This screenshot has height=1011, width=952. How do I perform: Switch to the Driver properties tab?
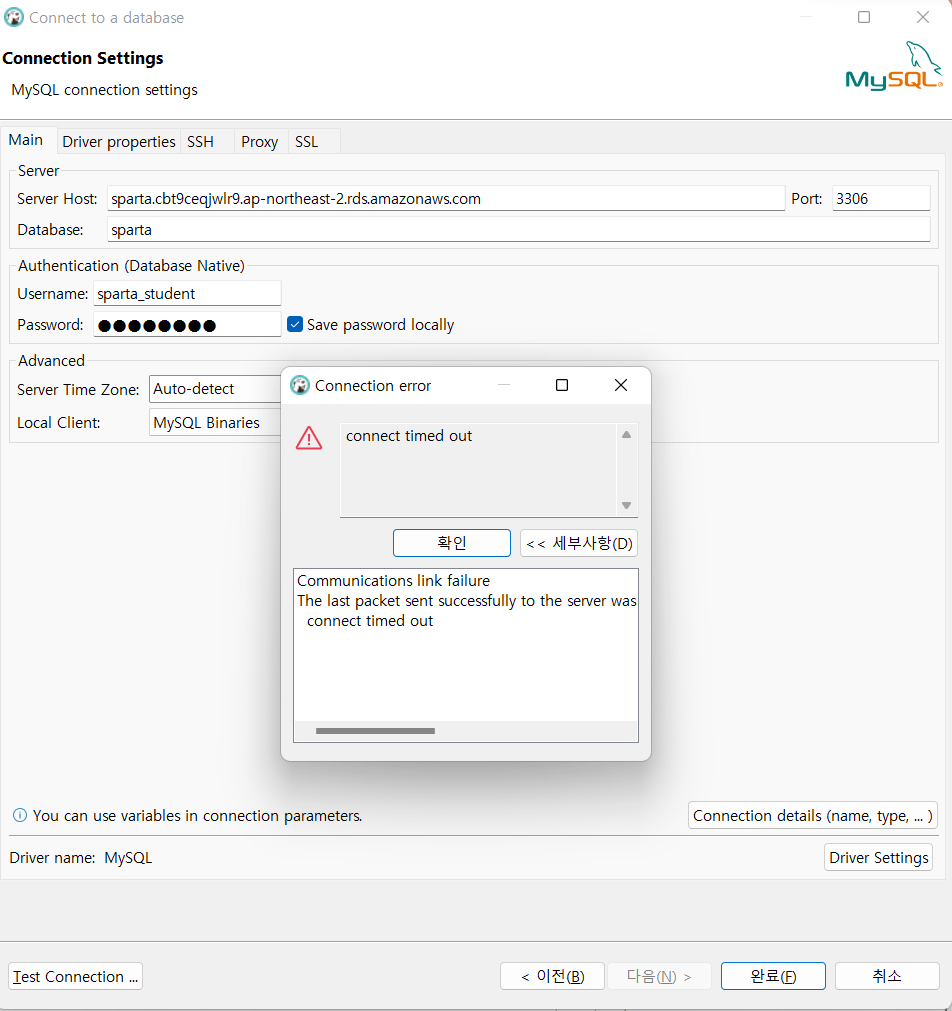point(119,142)
